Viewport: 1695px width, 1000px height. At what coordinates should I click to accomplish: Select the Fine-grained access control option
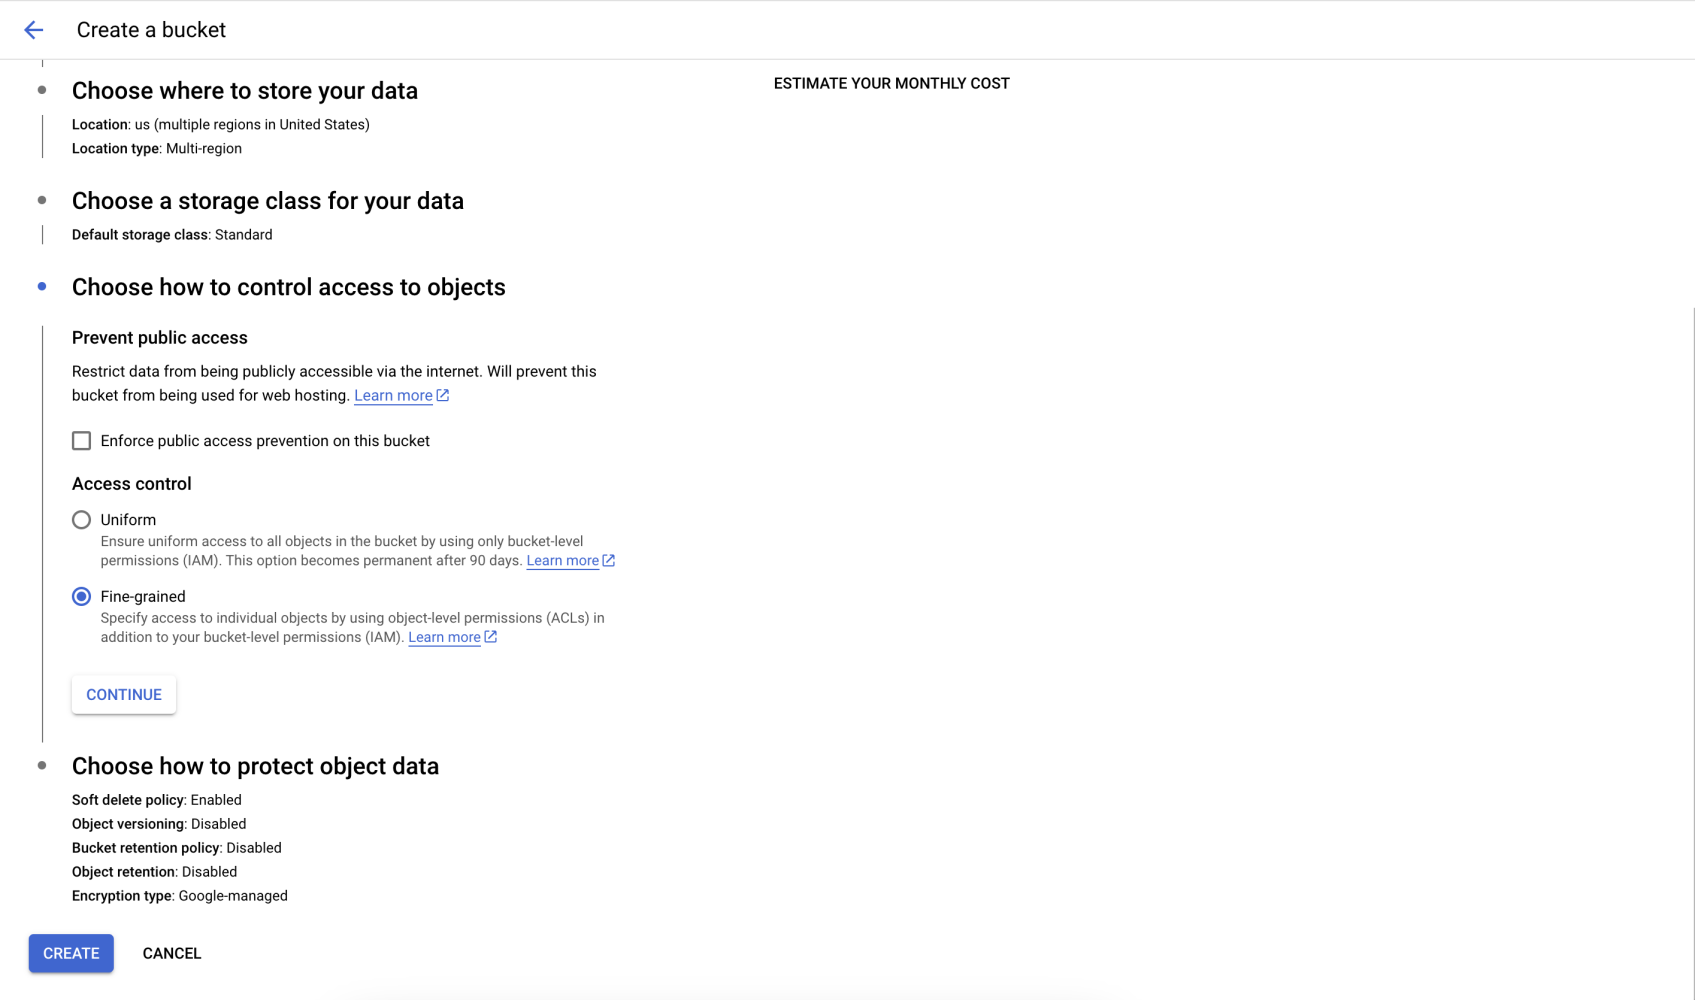coord(81,596)
